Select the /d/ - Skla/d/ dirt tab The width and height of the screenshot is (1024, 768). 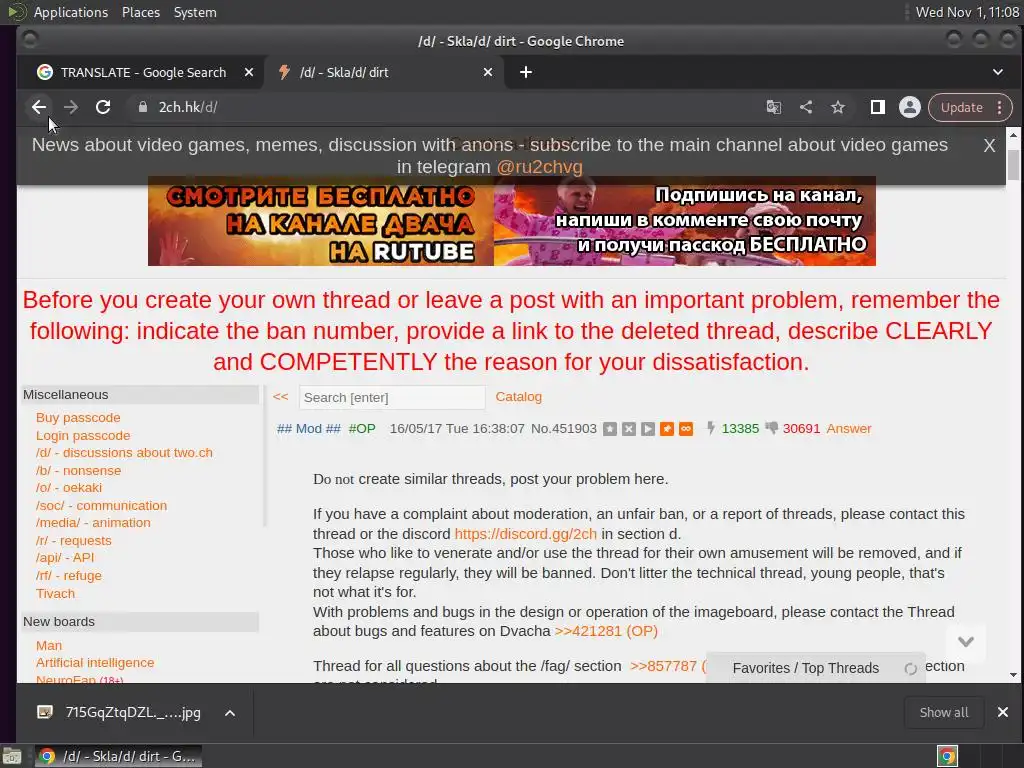(x=384, y=72)
